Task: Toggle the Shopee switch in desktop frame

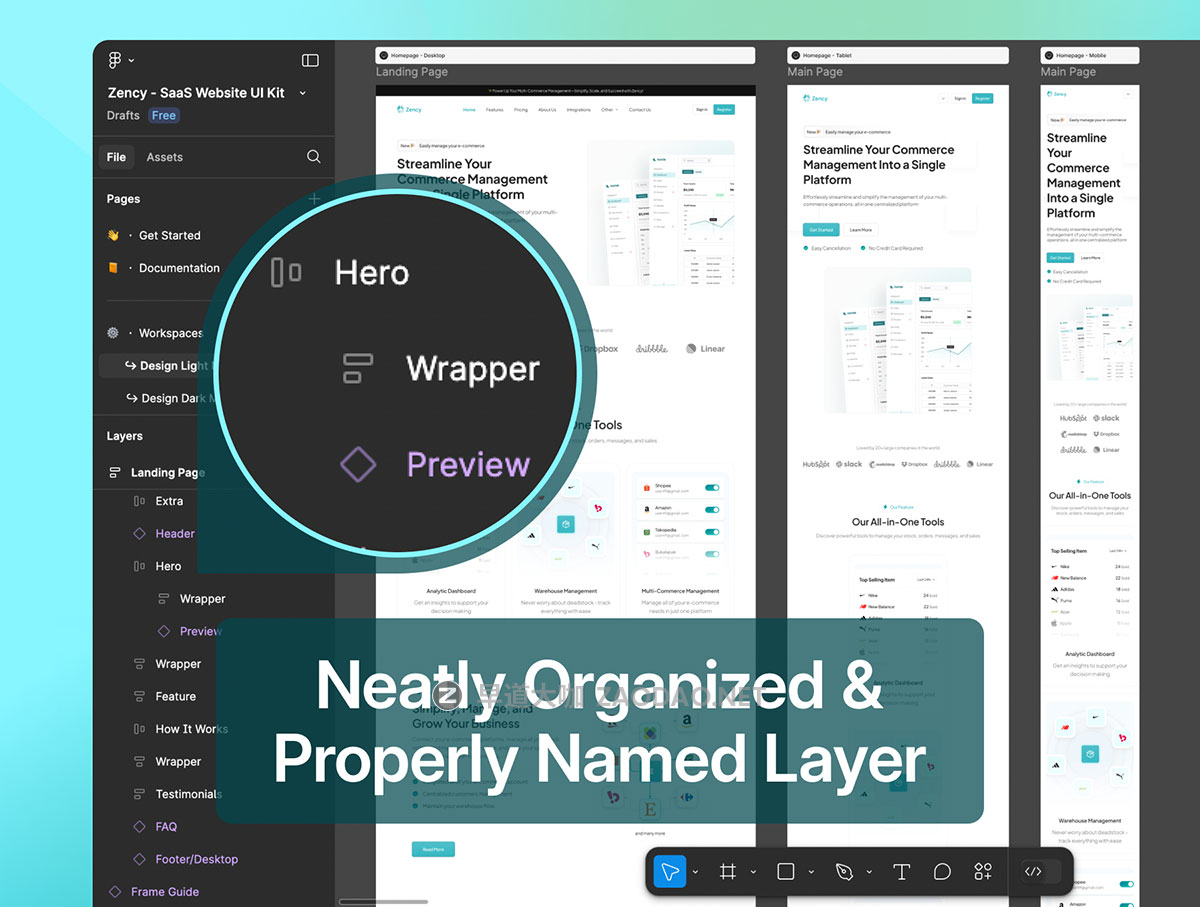Action: [712, 488]
